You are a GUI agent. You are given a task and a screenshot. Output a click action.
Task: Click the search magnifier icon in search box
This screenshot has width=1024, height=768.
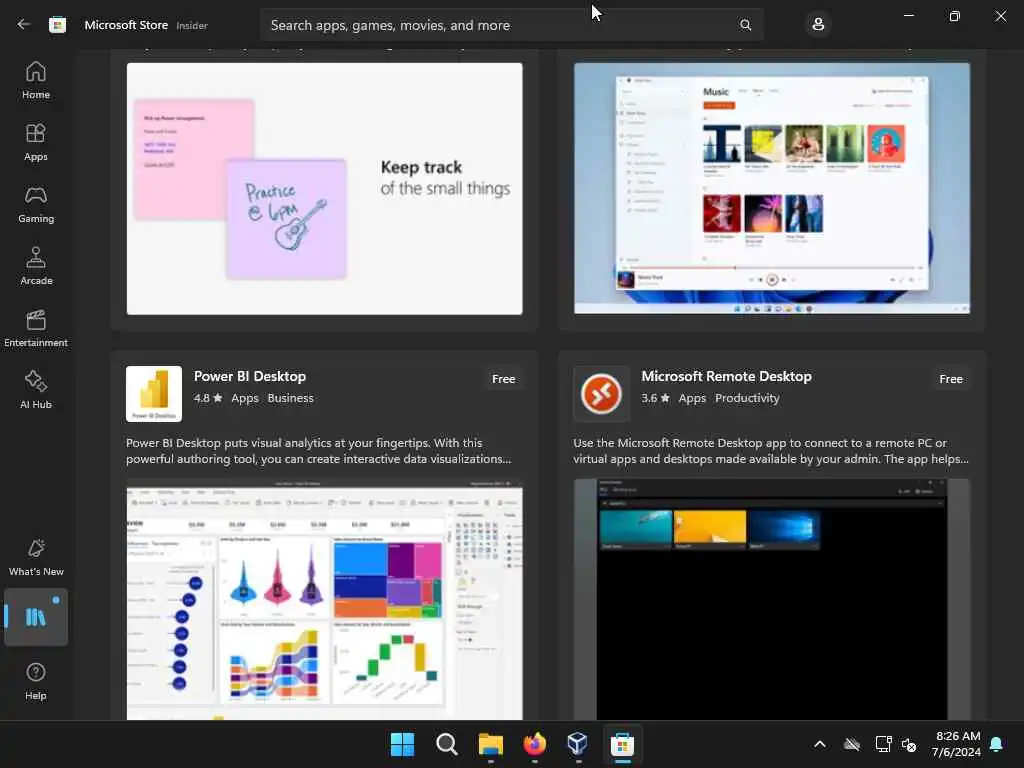point(745,25)
